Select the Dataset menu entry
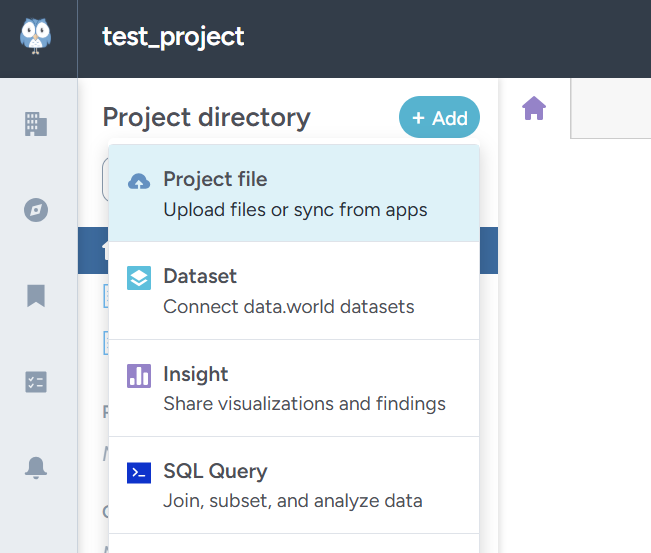 pyautogui.click(x=294, y=291)
